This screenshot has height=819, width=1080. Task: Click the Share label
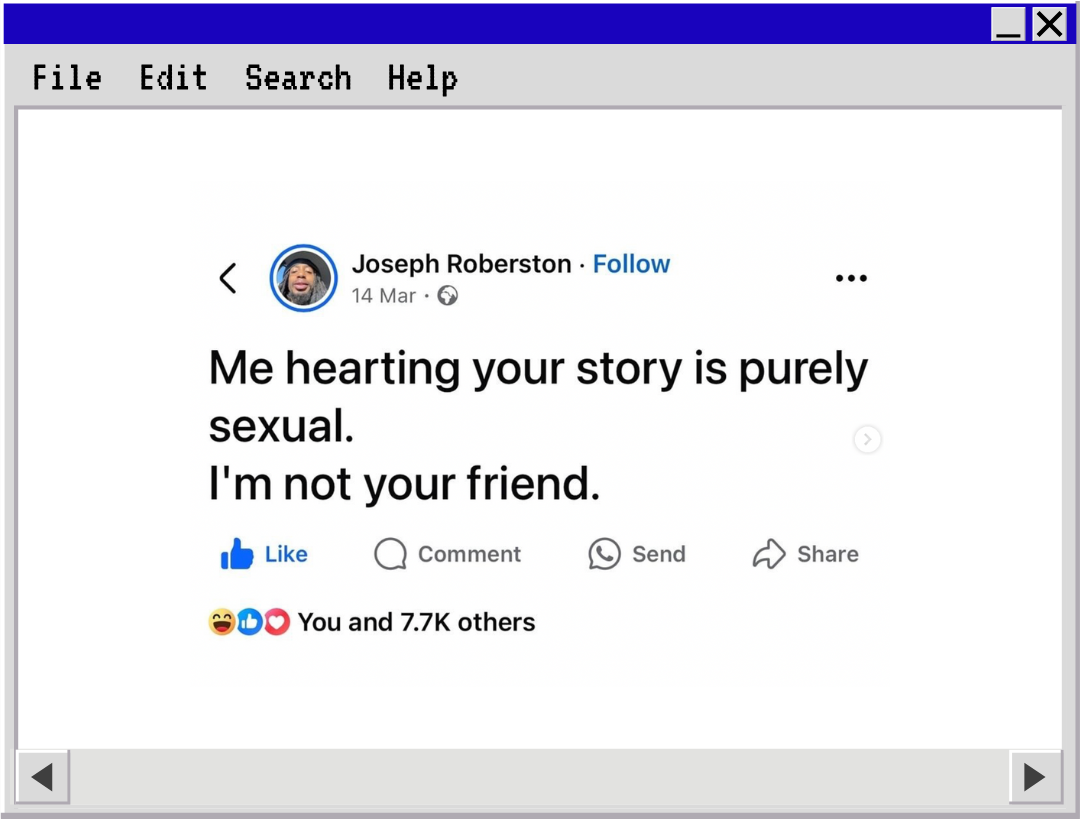pyautogui.click(x=827, y=554)
